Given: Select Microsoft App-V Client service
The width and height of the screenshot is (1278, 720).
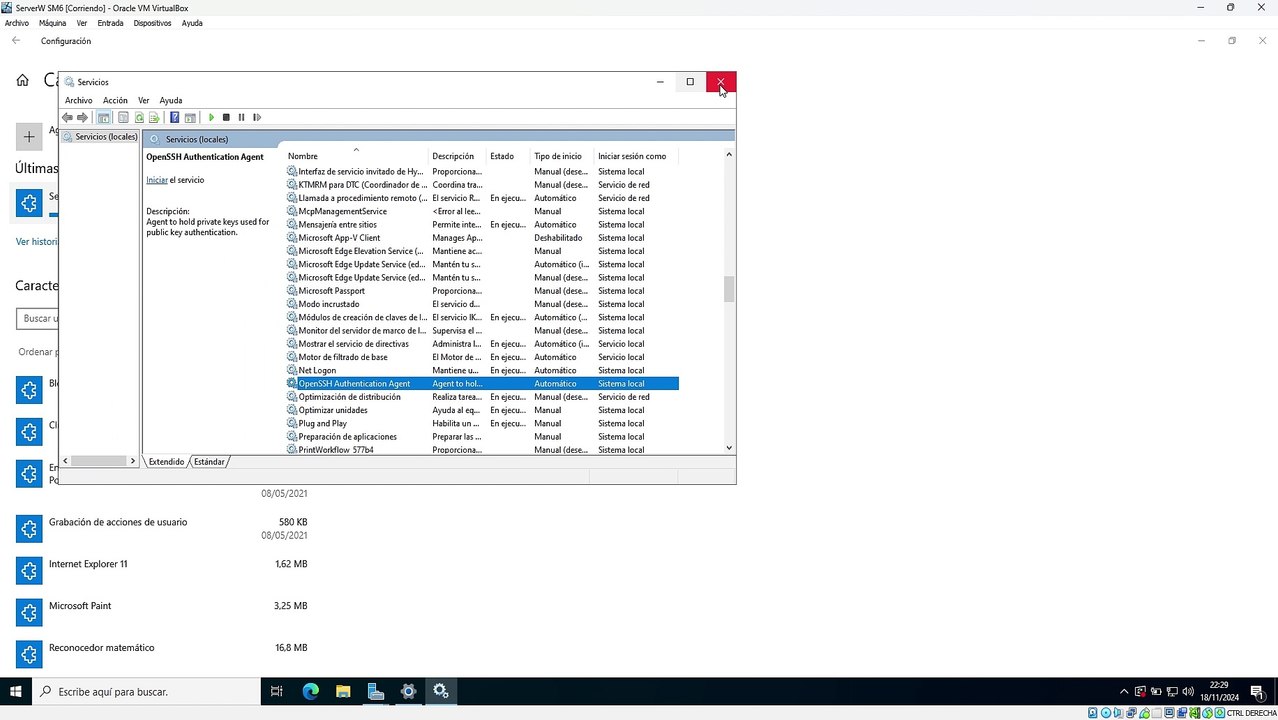Looking at the screenshot, I should [482, 238].
